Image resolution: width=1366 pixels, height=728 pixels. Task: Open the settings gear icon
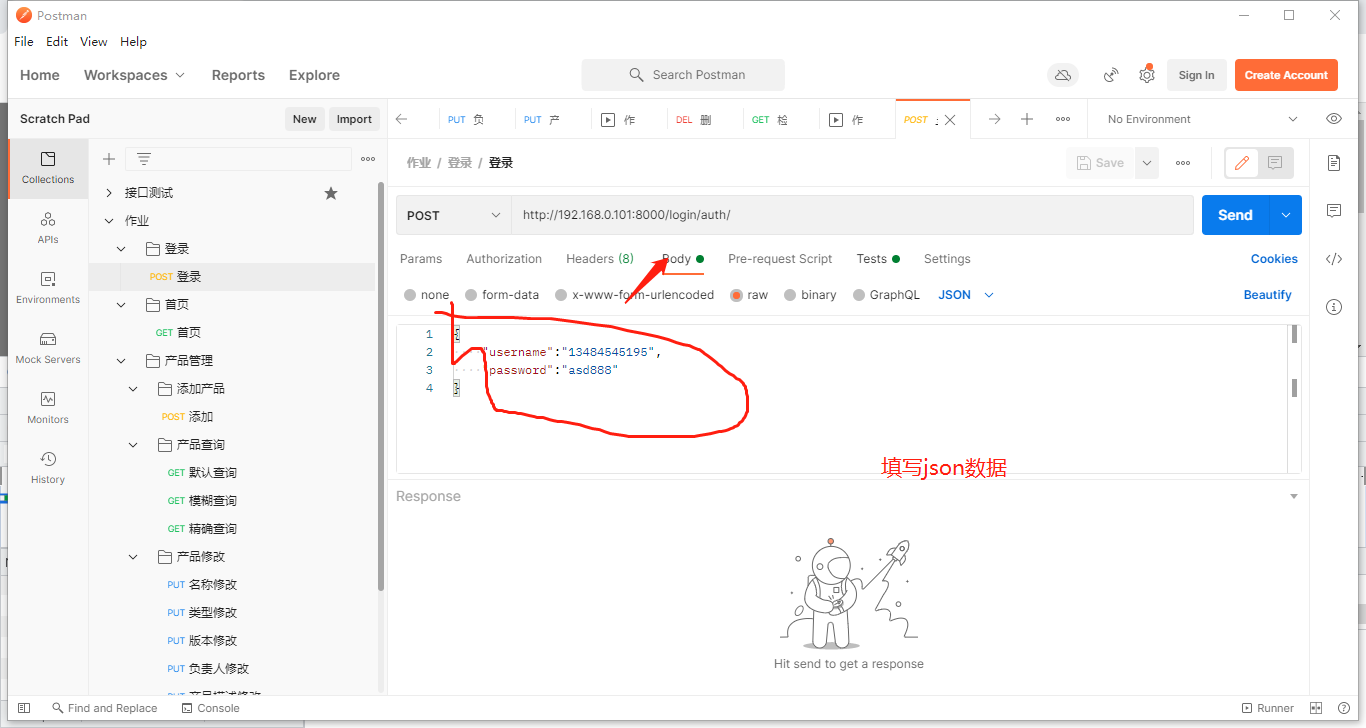click(1147, 75)
